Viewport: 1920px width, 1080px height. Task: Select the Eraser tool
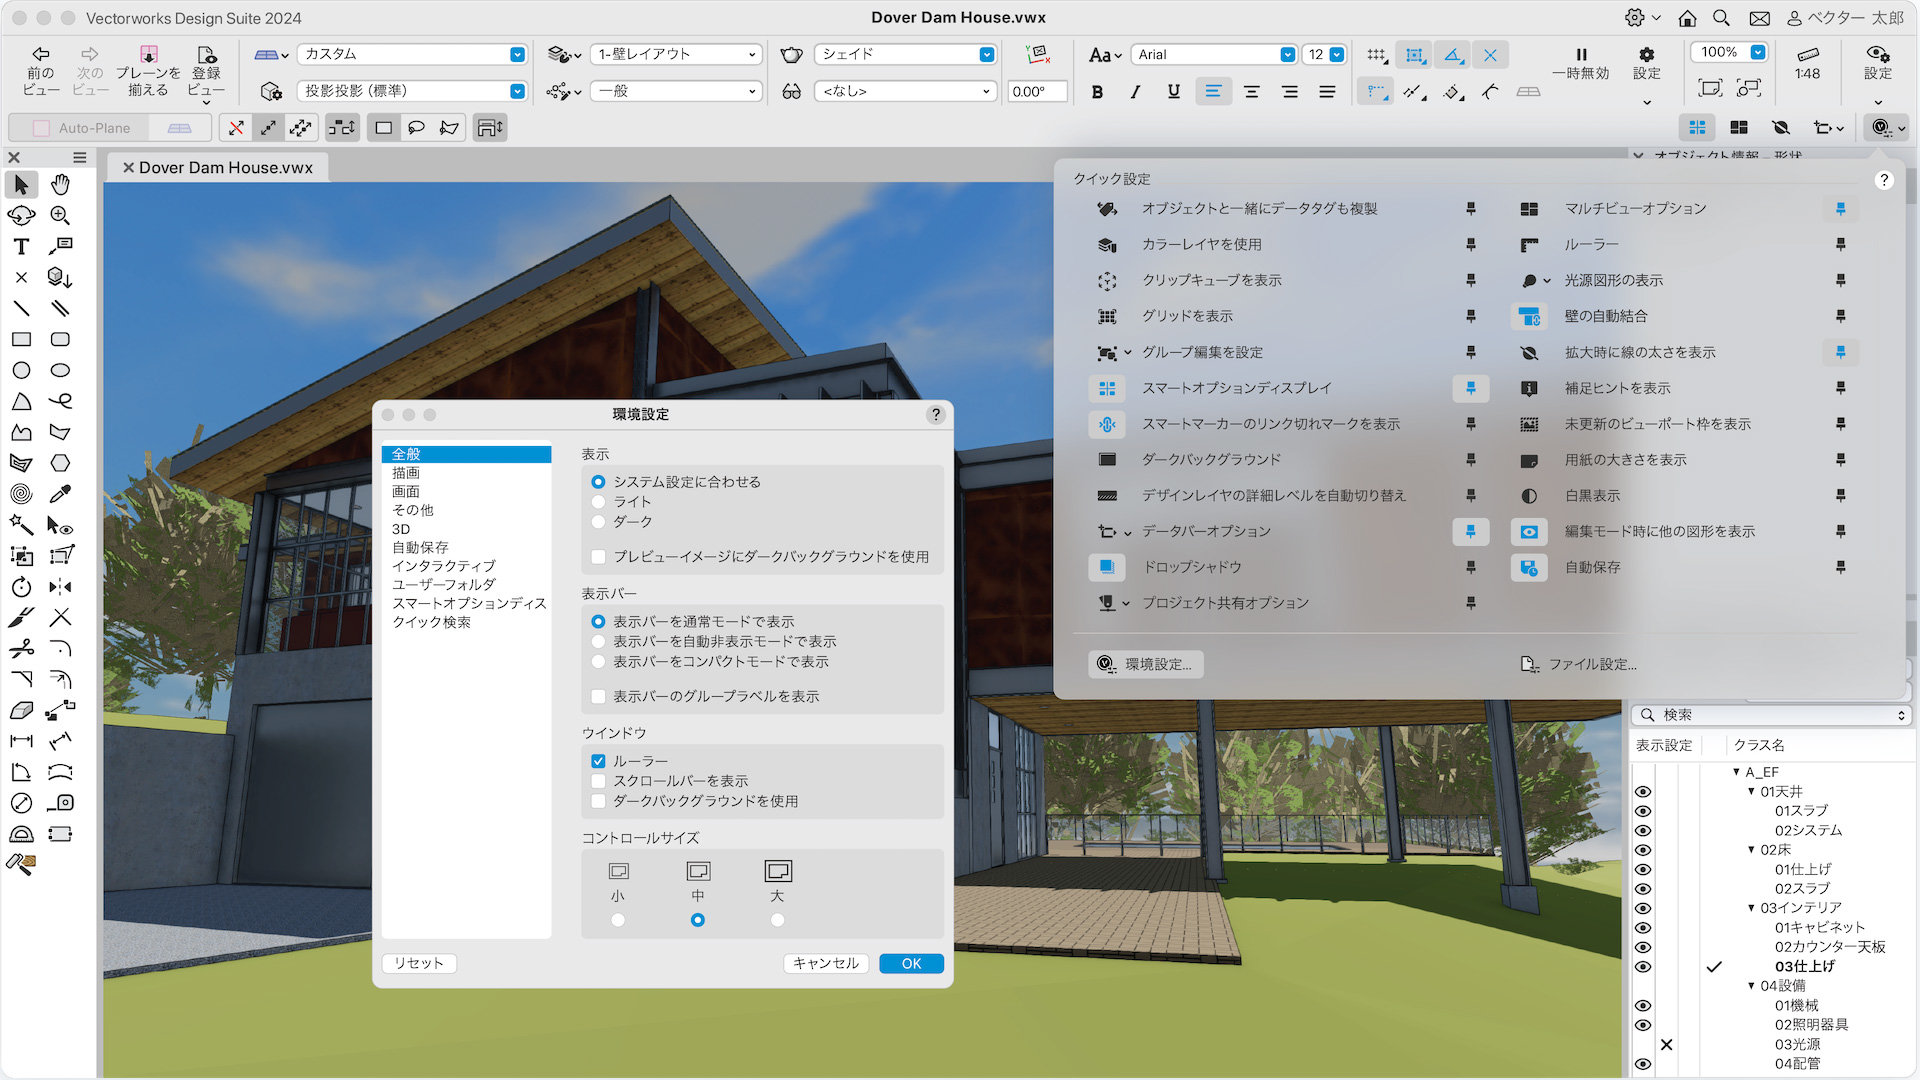21,711
